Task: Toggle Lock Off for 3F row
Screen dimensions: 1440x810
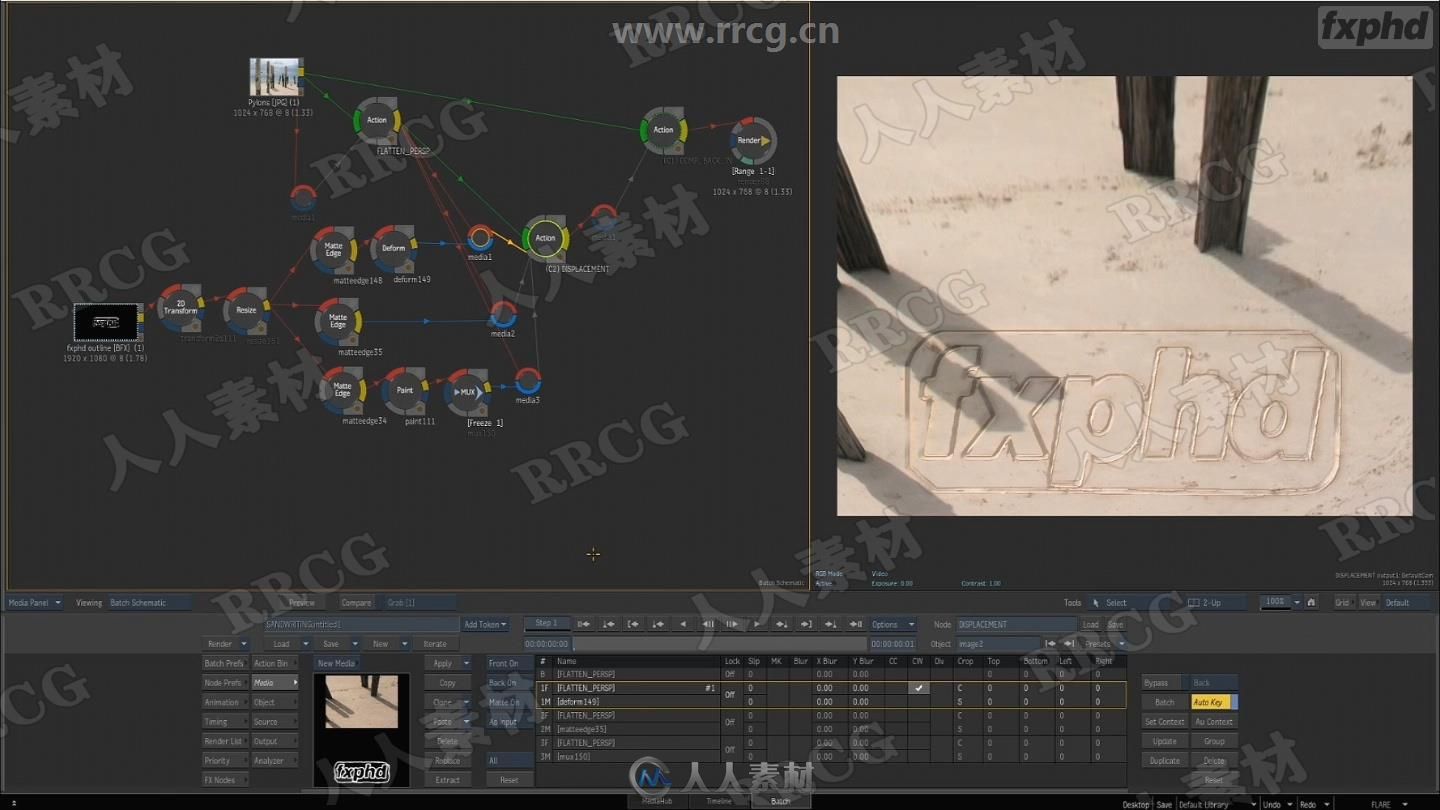Action: click(x=730, y=749)
